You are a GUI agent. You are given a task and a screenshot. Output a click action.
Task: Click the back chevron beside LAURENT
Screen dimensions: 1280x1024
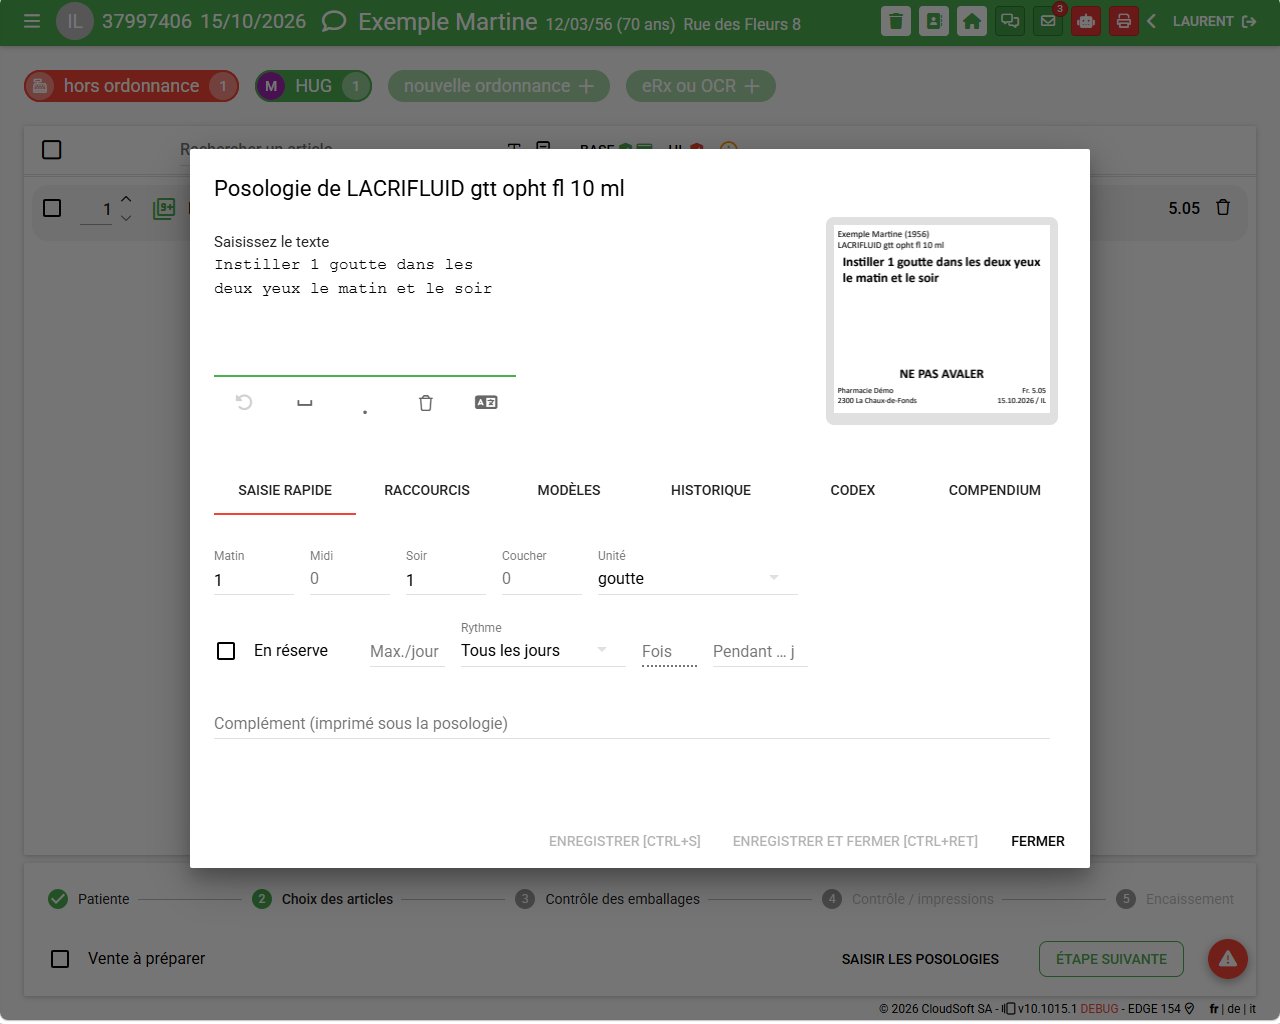[x=1152, y=21]
